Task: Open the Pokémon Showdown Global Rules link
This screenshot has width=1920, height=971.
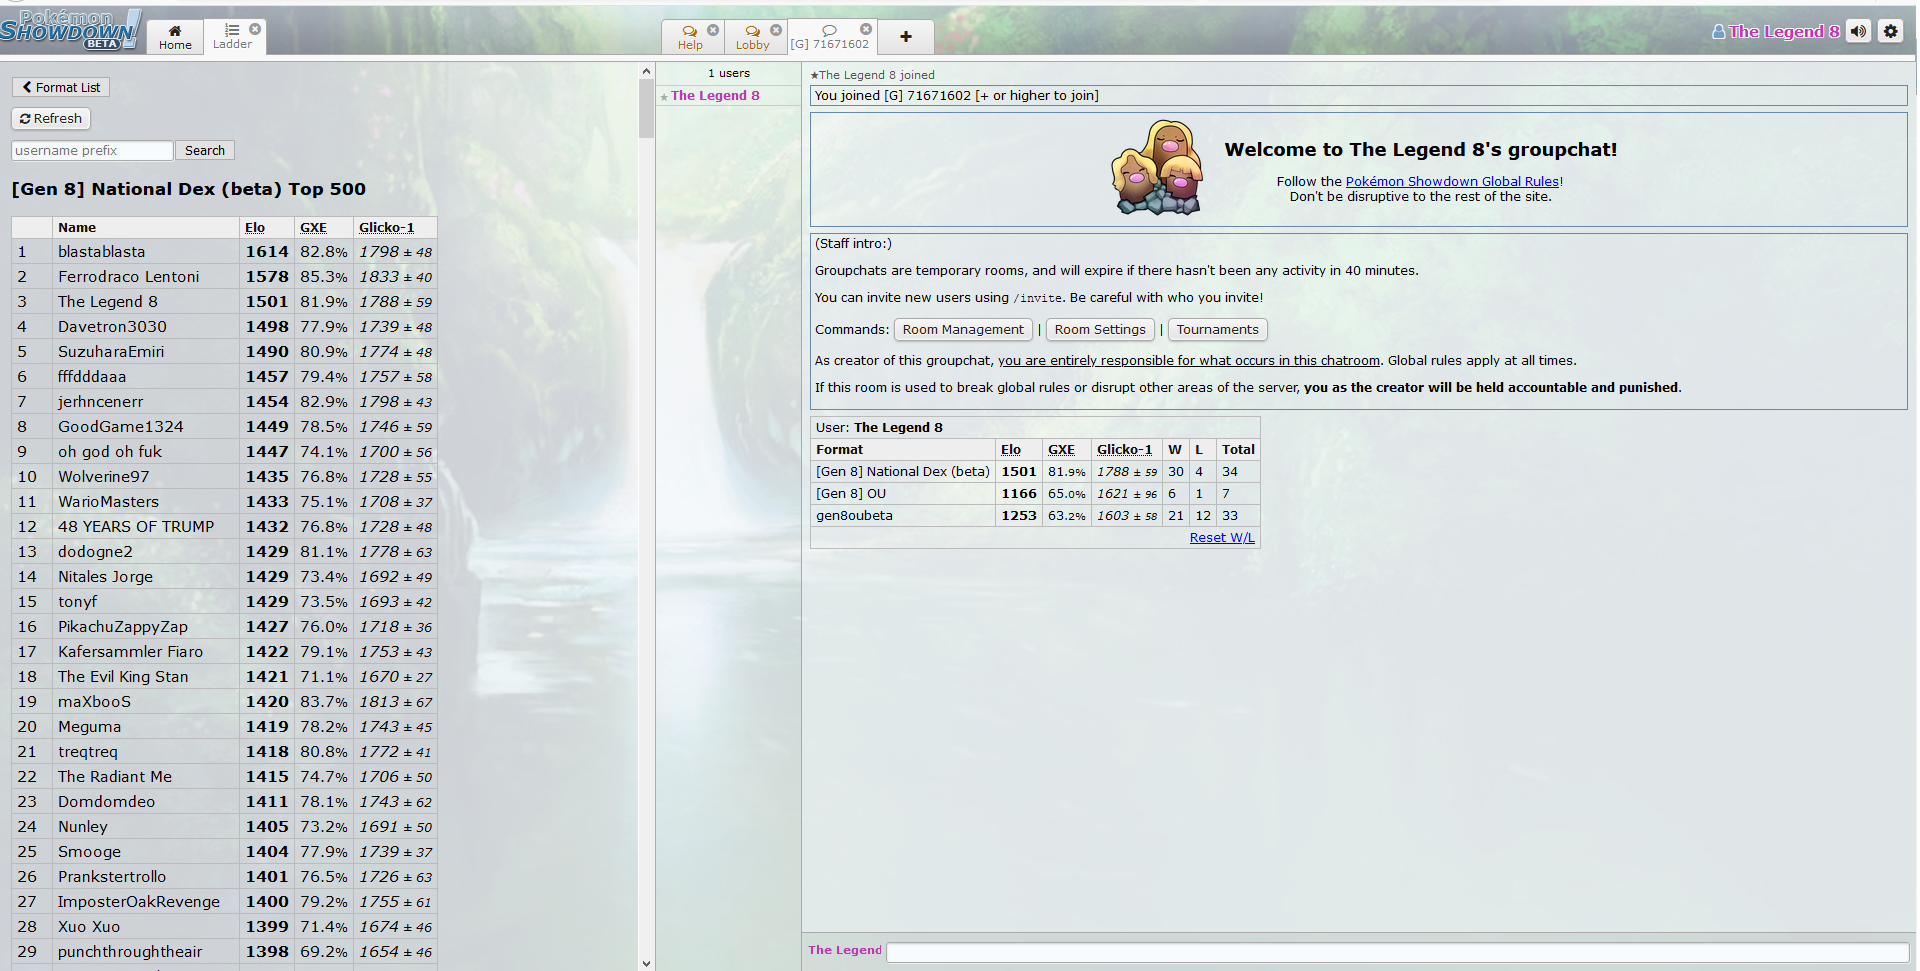Action: coord(1452,181)
